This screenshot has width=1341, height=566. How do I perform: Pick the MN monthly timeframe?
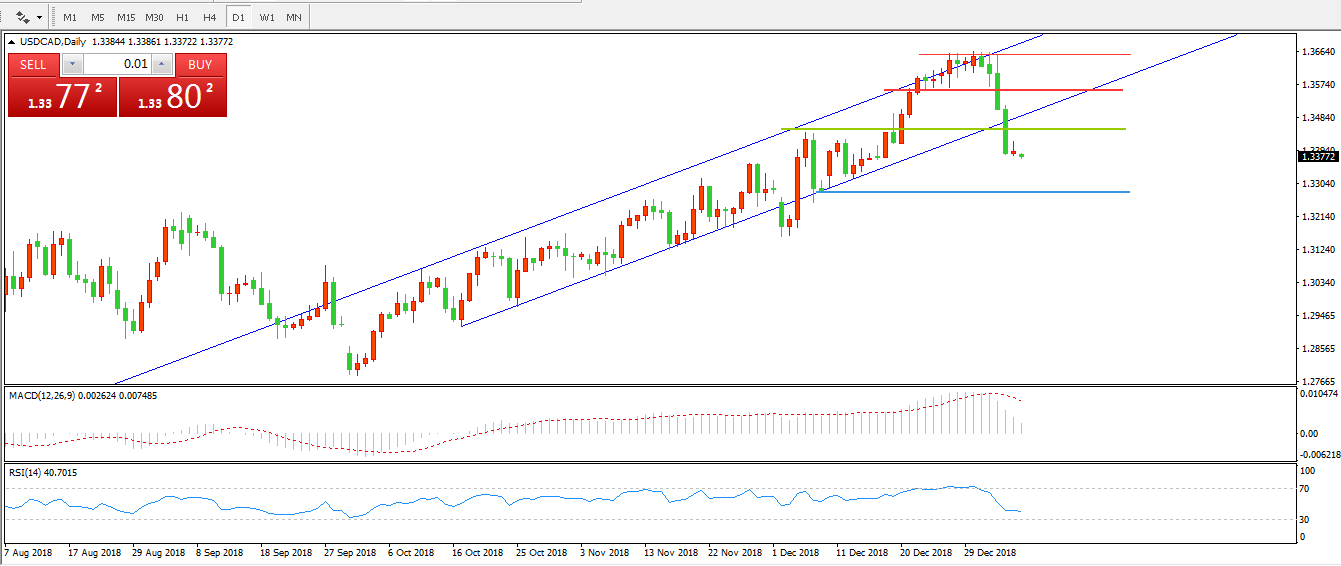coord(293,17)
